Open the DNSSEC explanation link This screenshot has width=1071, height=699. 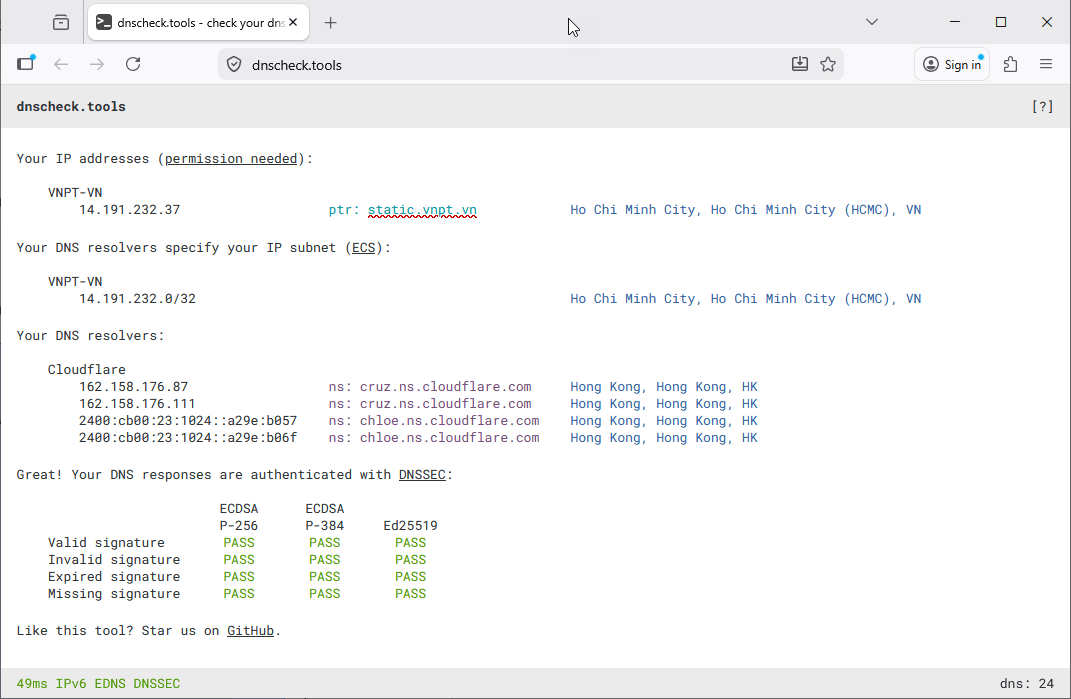pyautogui.click(x=422, y=474)
